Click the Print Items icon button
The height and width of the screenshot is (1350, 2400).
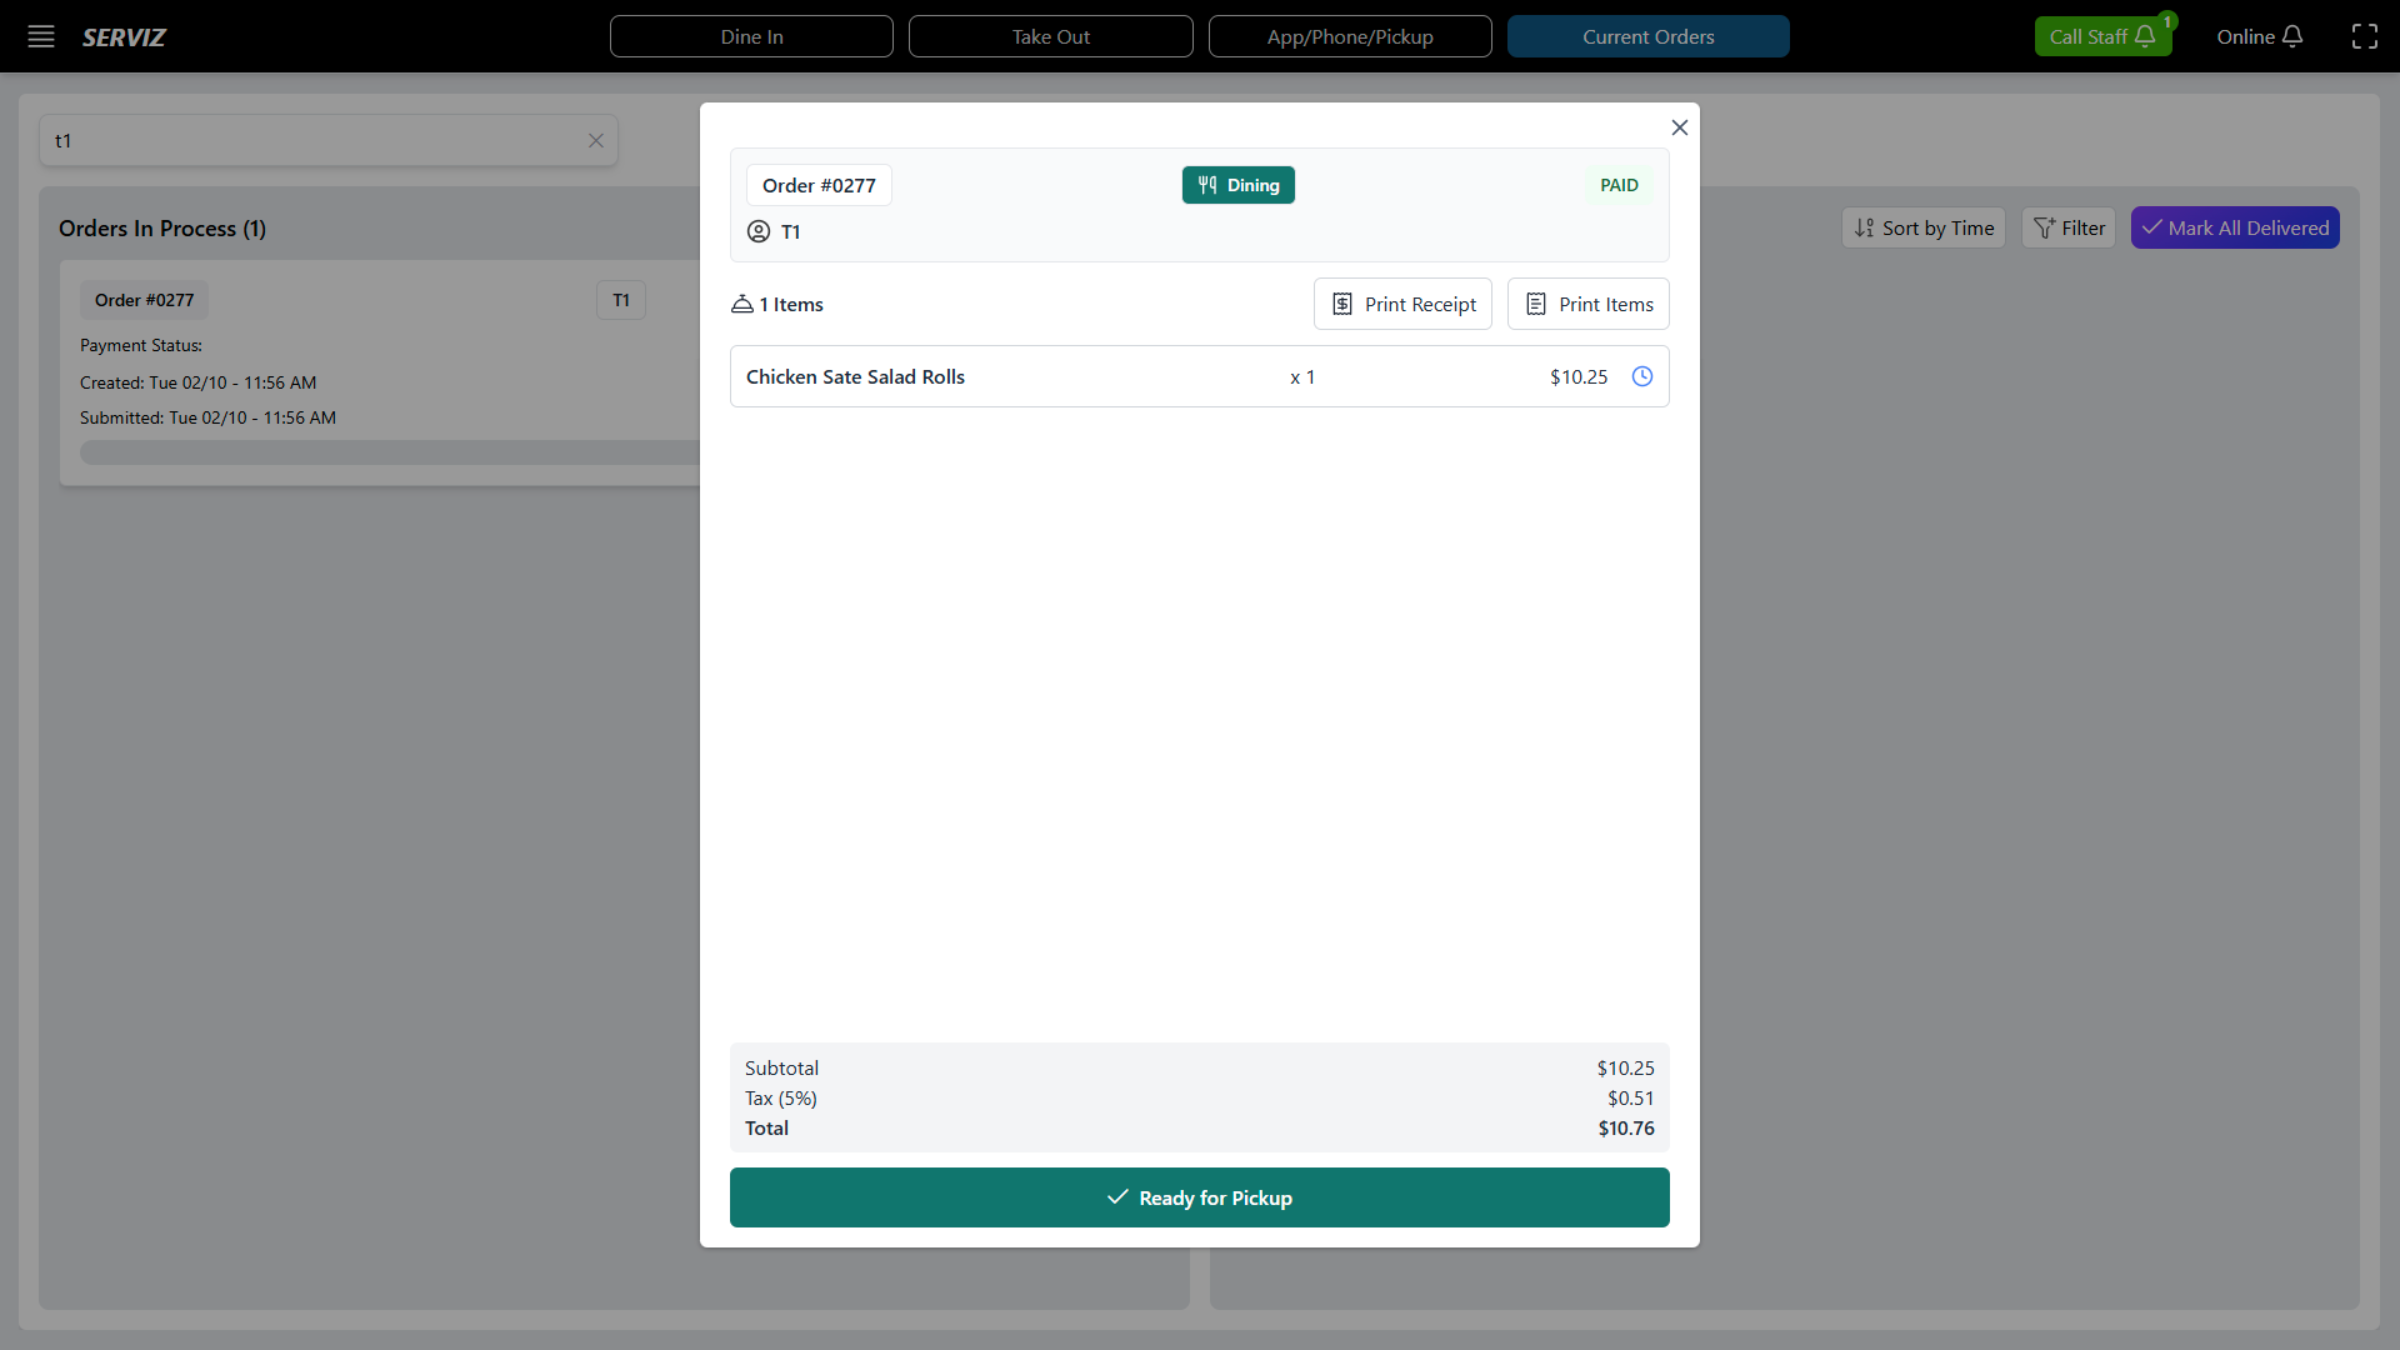1536,303
